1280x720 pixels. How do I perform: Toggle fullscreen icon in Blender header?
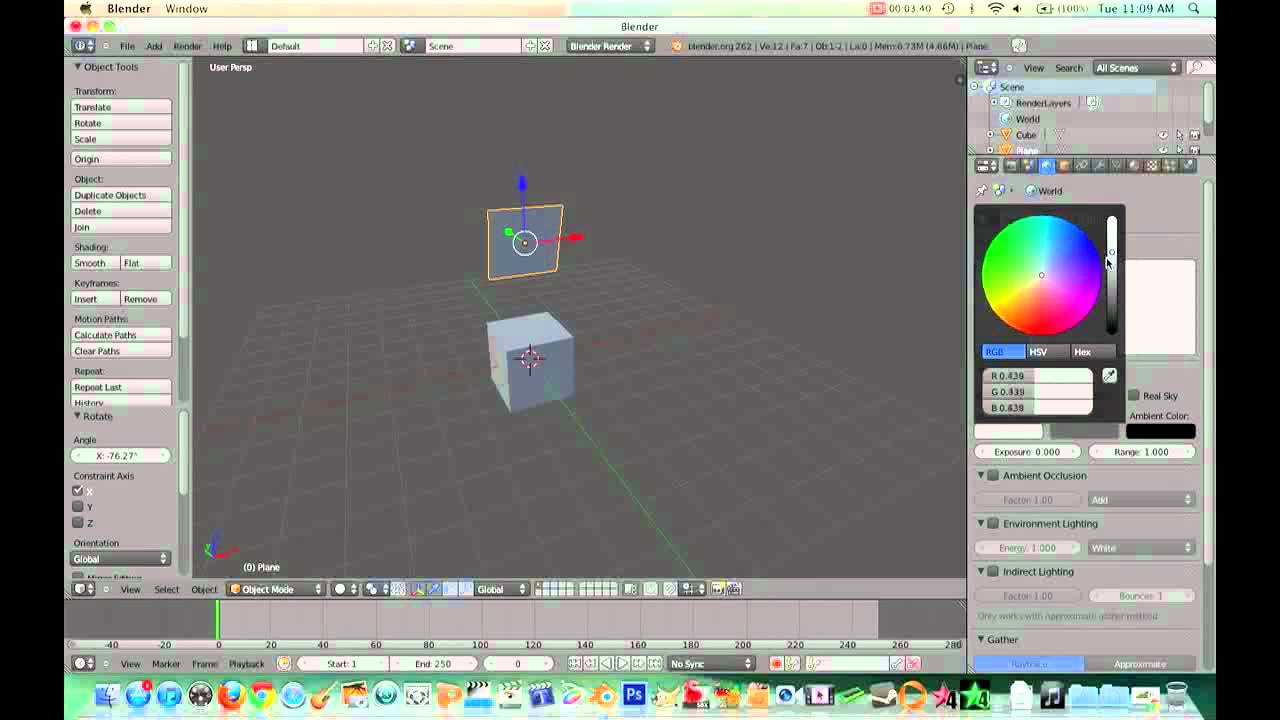(x=1018, y=45)
